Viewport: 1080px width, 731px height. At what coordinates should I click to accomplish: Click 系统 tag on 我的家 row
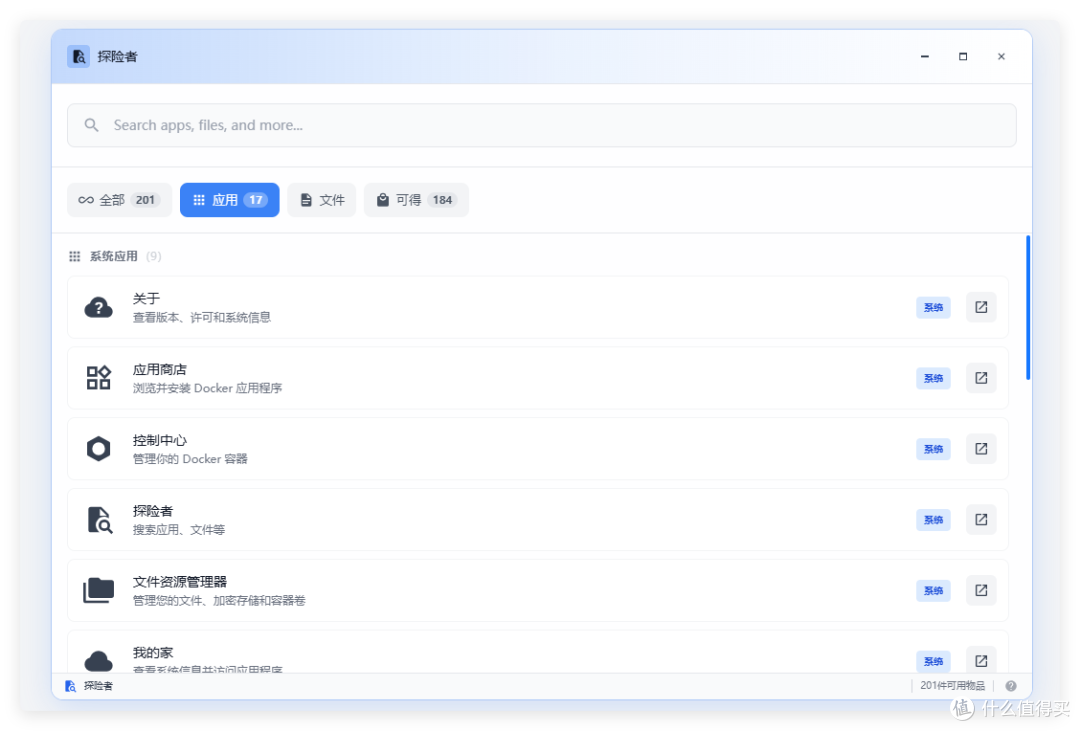(933, 661)
